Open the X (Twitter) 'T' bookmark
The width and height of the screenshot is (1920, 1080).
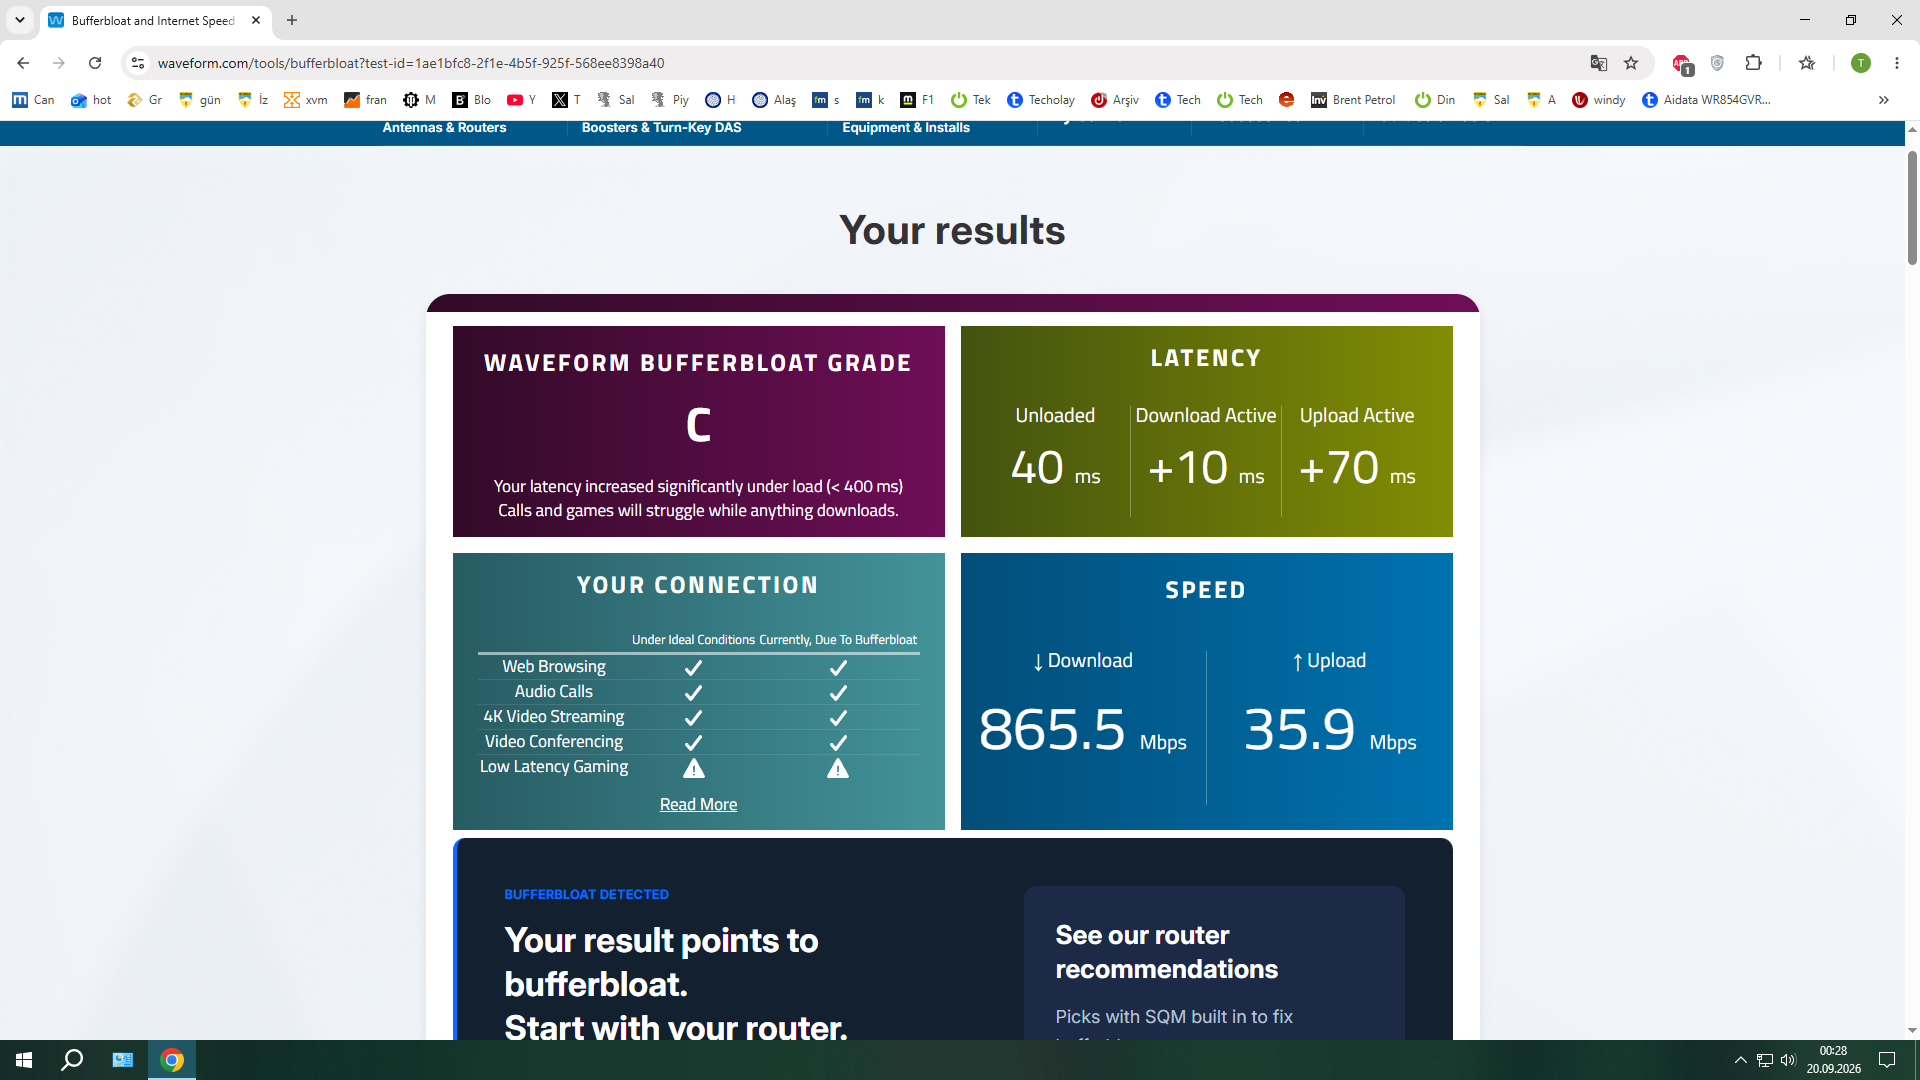pyautogui.click(x=566, y=100)
